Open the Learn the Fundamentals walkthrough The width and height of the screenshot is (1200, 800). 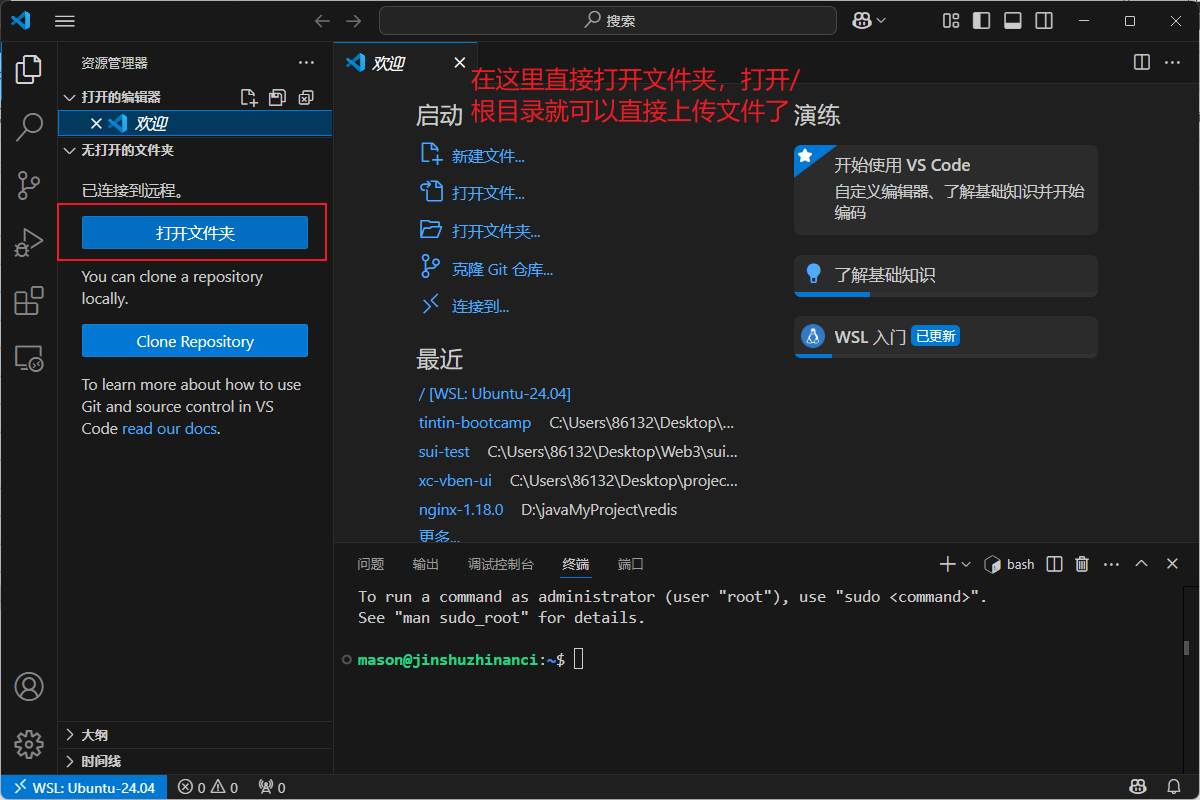pos(946,276)
